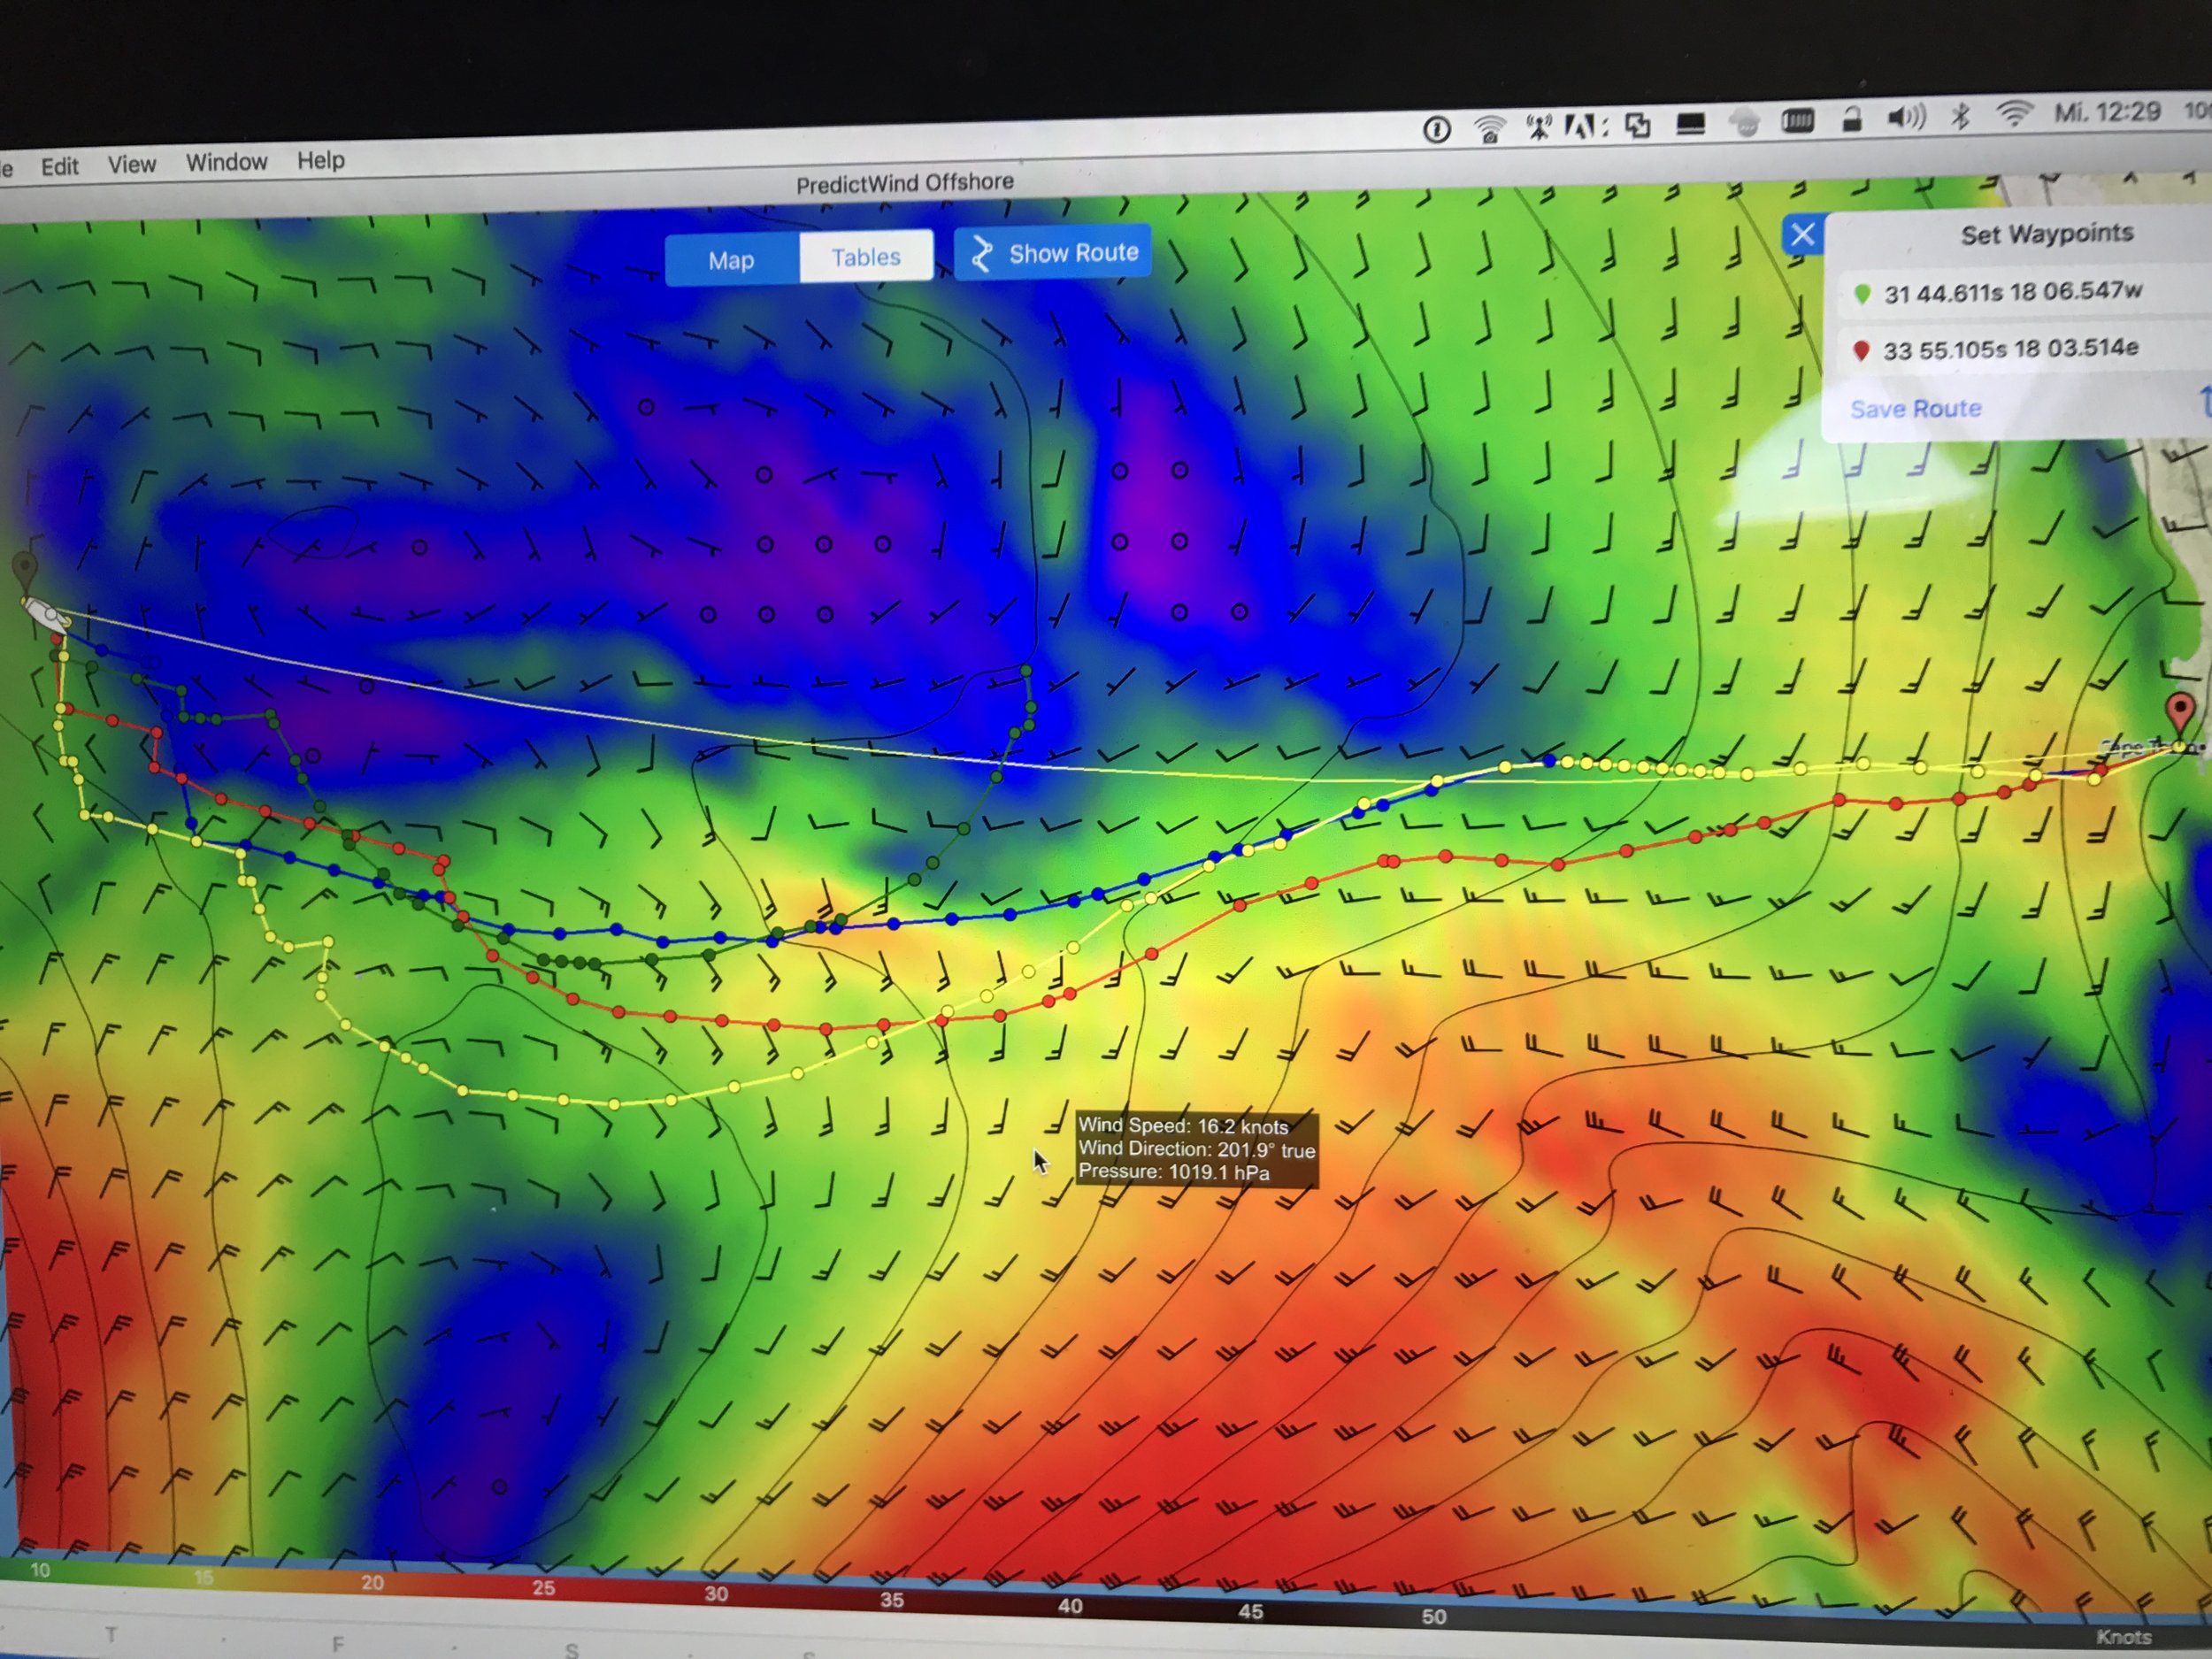Click the Show Route button

(x=1053, y=253)
